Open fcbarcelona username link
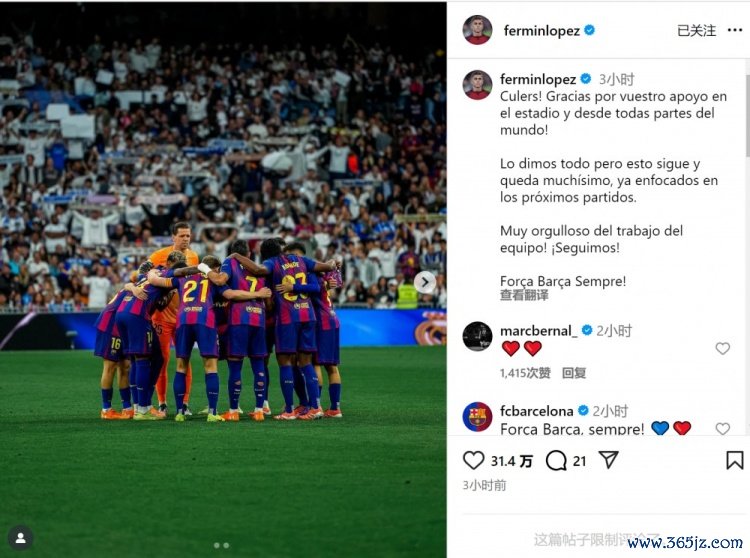Viewport: 750px width, 558px height. click(x=537, y=411)
